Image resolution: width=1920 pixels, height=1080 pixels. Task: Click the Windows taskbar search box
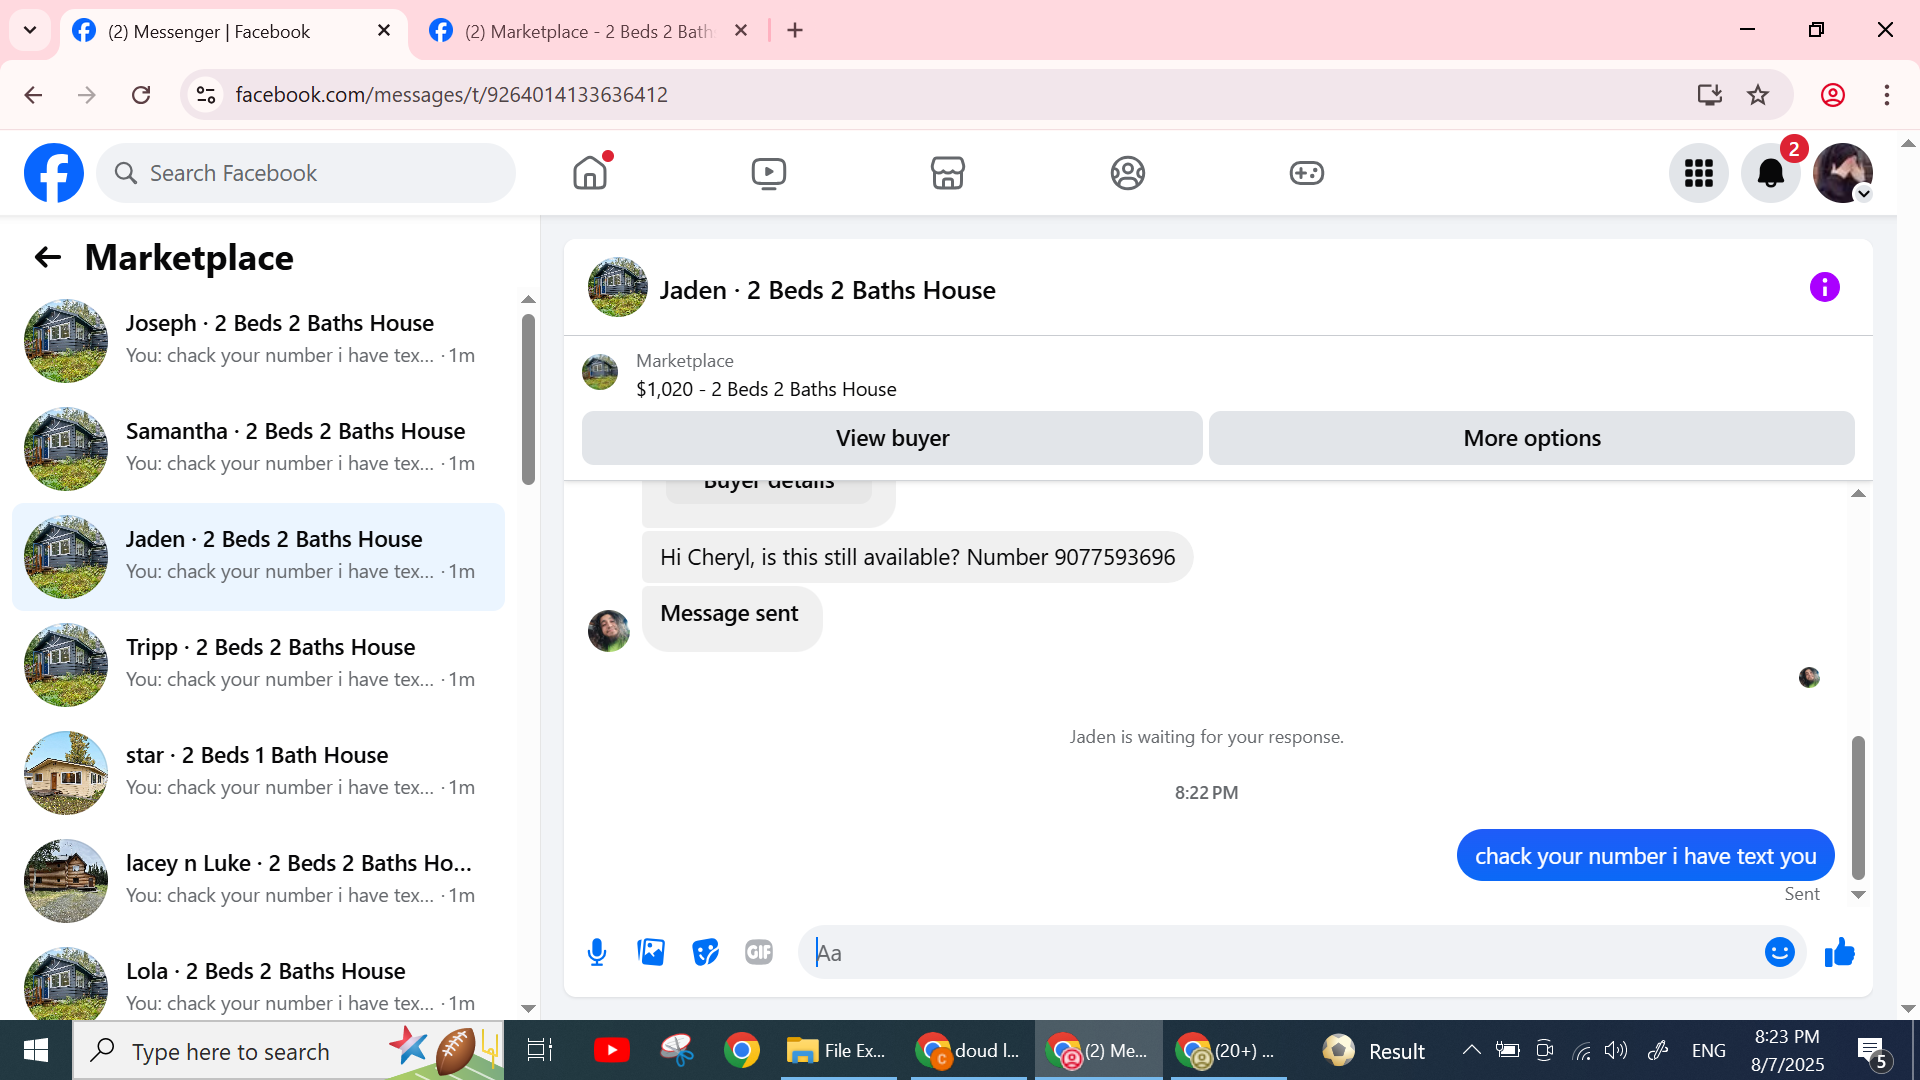(x=288, y=1050)
